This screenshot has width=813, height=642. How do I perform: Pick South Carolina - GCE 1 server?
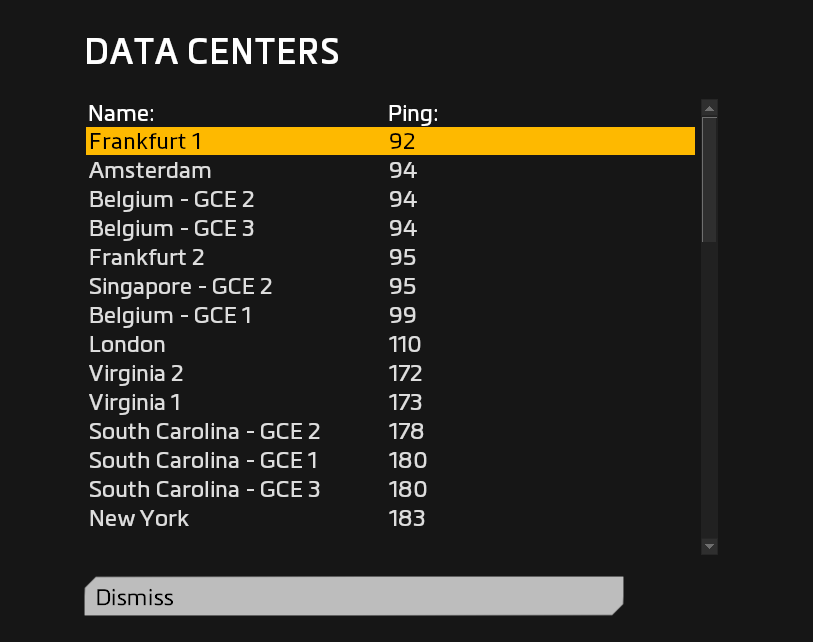pyautogui.click(x=203, y=461)
